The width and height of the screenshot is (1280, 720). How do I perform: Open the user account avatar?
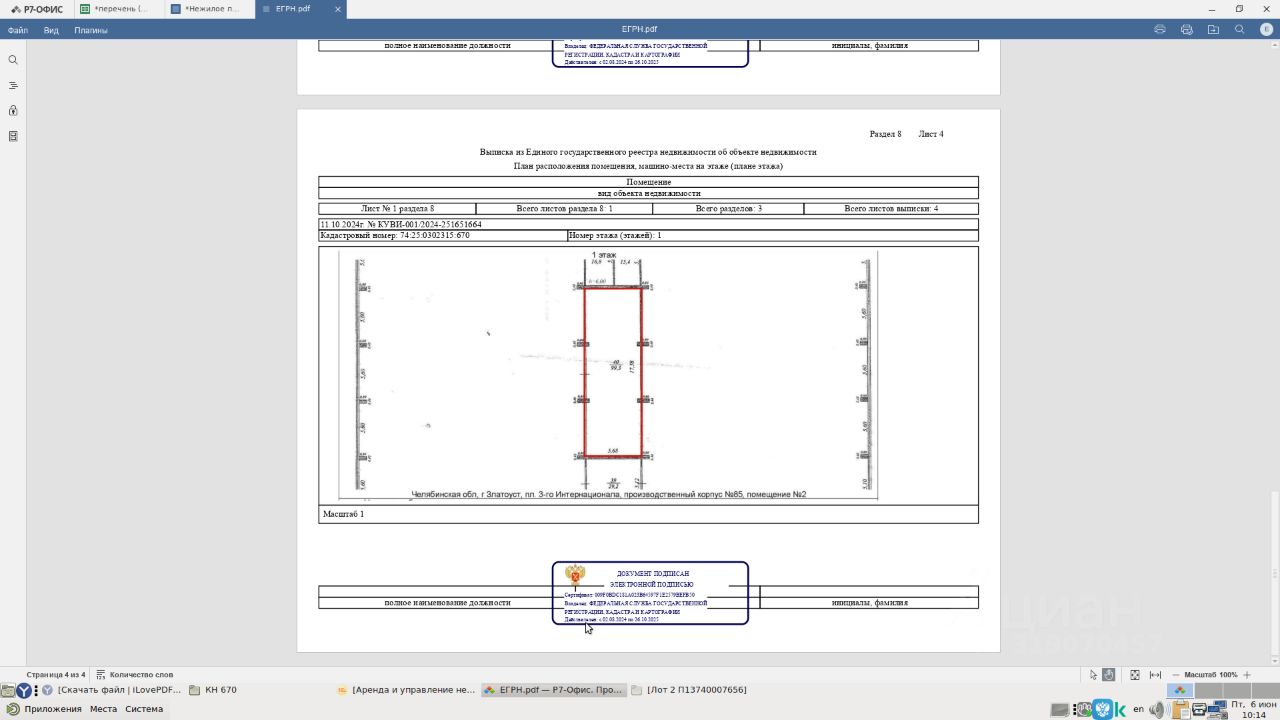coord(1266,30)
